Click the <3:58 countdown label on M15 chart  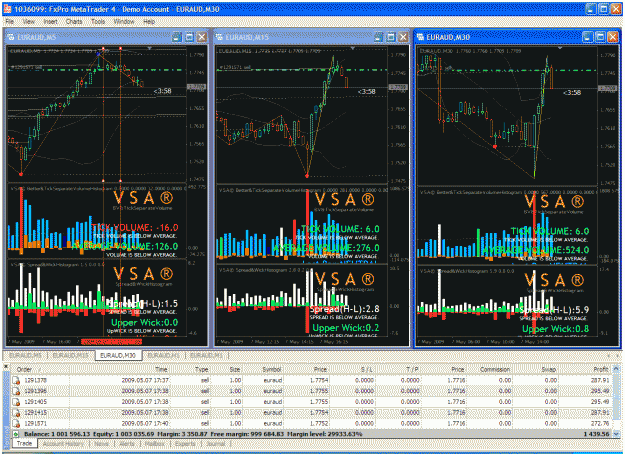pos(366,92)
